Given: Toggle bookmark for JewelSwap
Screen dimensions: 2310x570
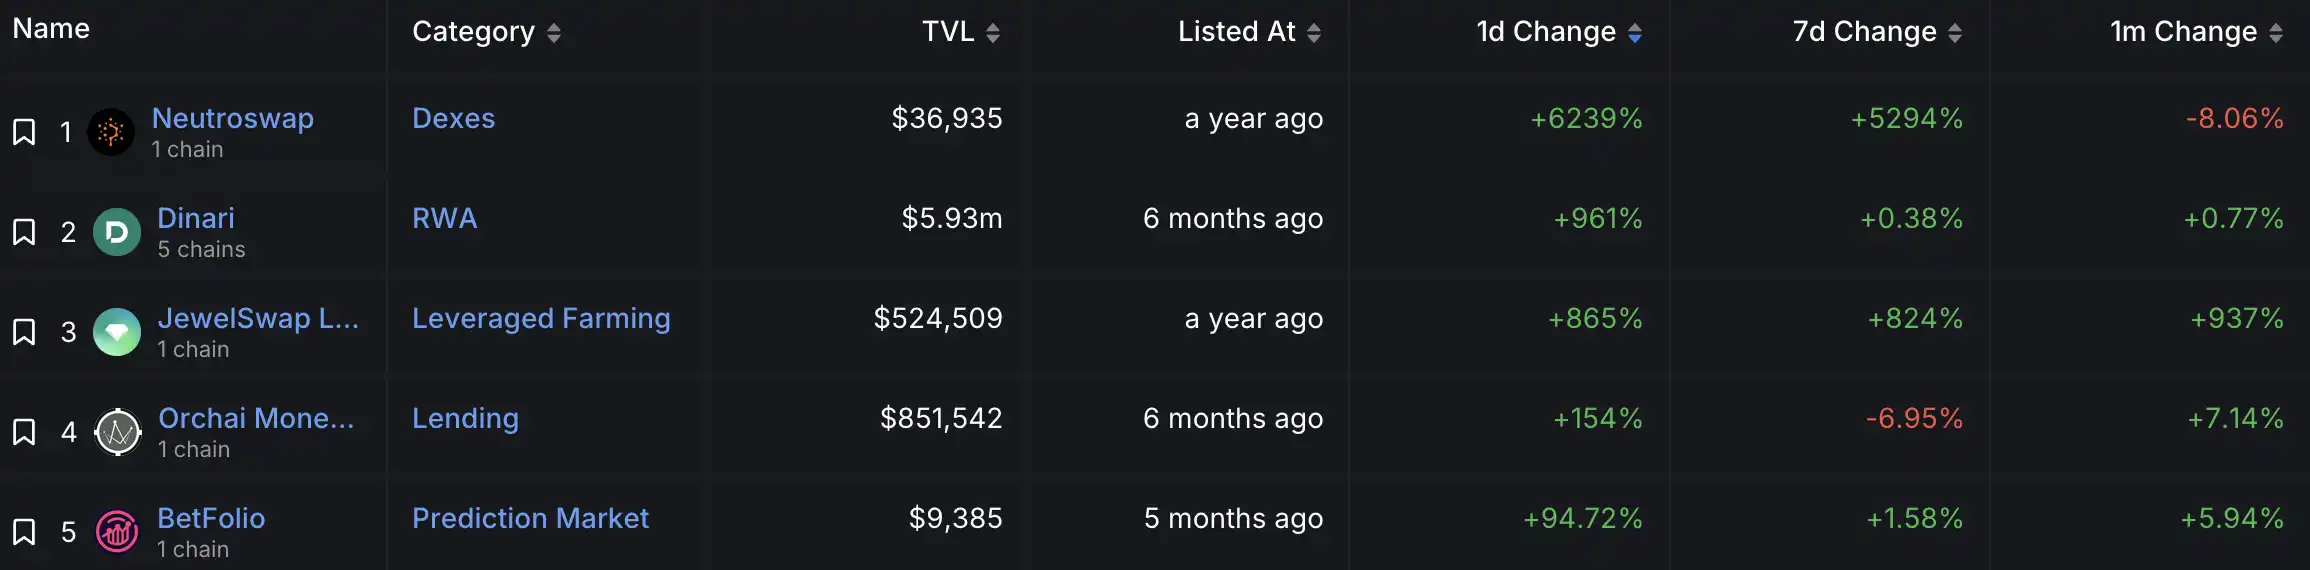Looking at the screenshot, I should point(24,332).
